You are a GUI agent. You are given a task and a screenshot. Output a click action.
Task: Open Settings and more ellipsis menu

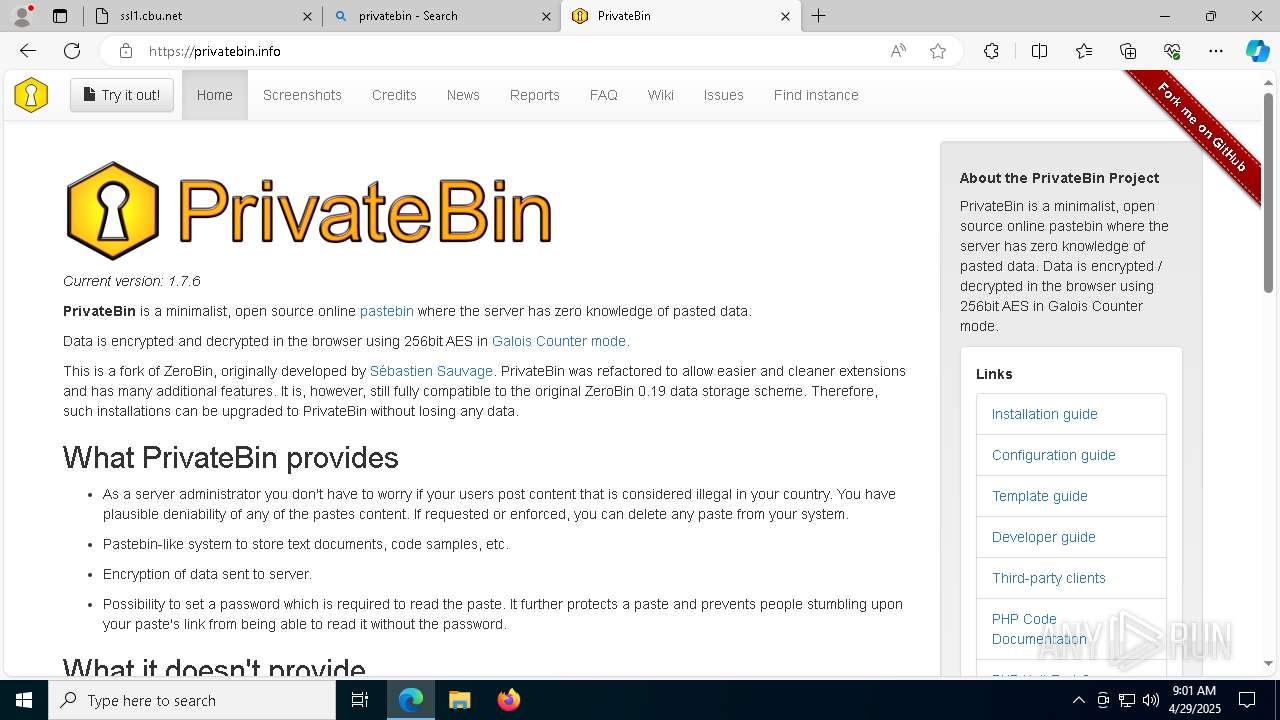pos(1216,51)
